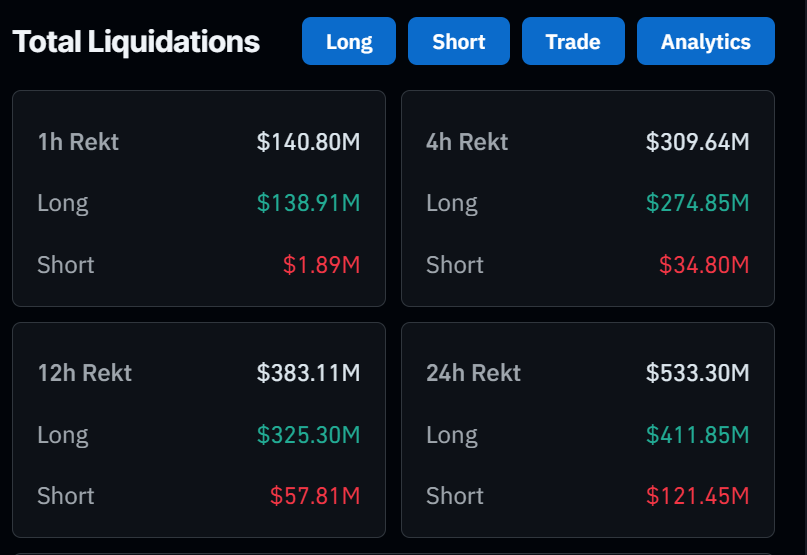The width and height of the screenshot is (807, 555).
Task: Click the 24h Long value $411.85M
Action: coord(697,435)
